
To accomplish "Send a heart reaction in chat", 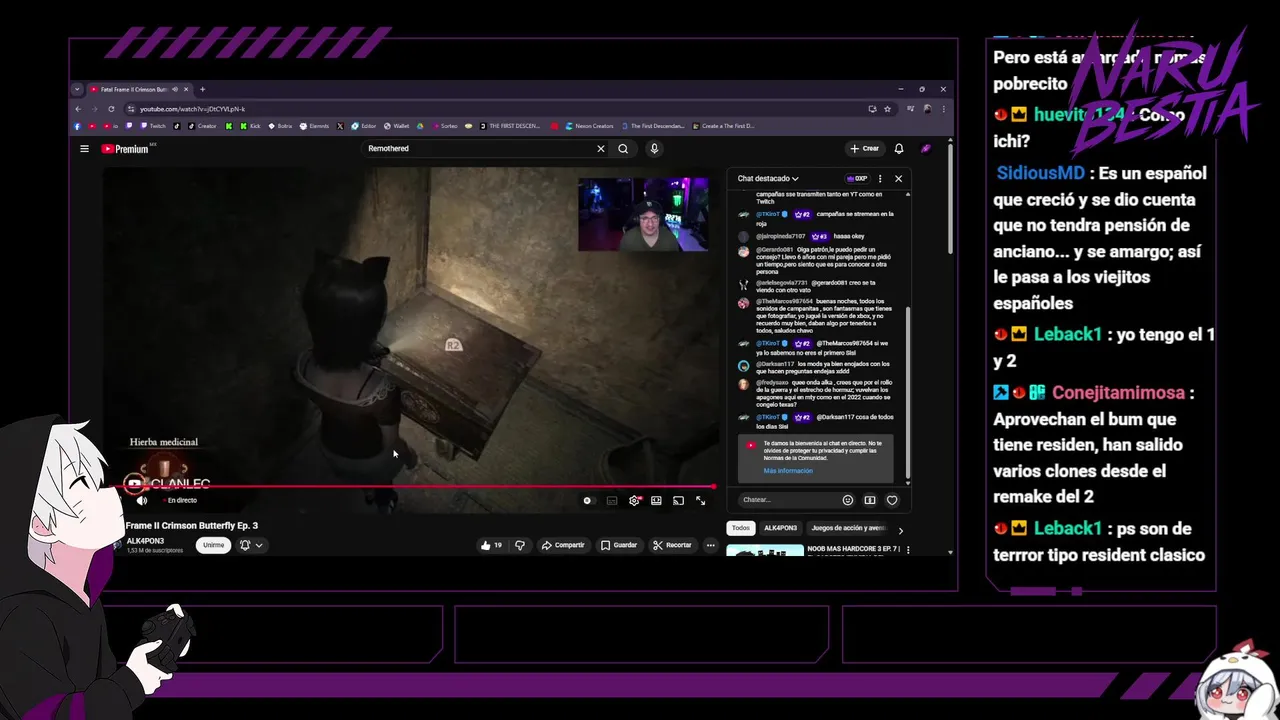I will click(x=892, y=500).
